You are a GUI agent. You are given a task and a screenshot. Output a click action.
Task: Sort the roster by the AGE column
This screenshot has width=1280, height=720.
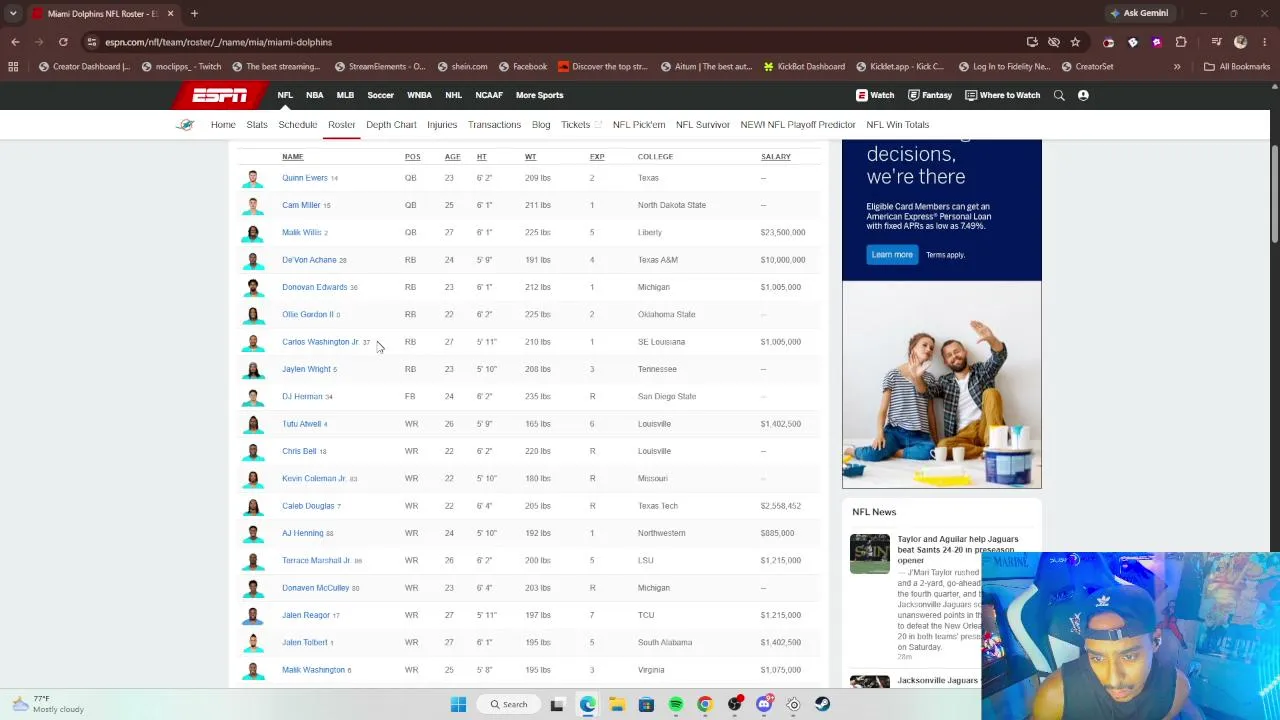click(453, 157)
